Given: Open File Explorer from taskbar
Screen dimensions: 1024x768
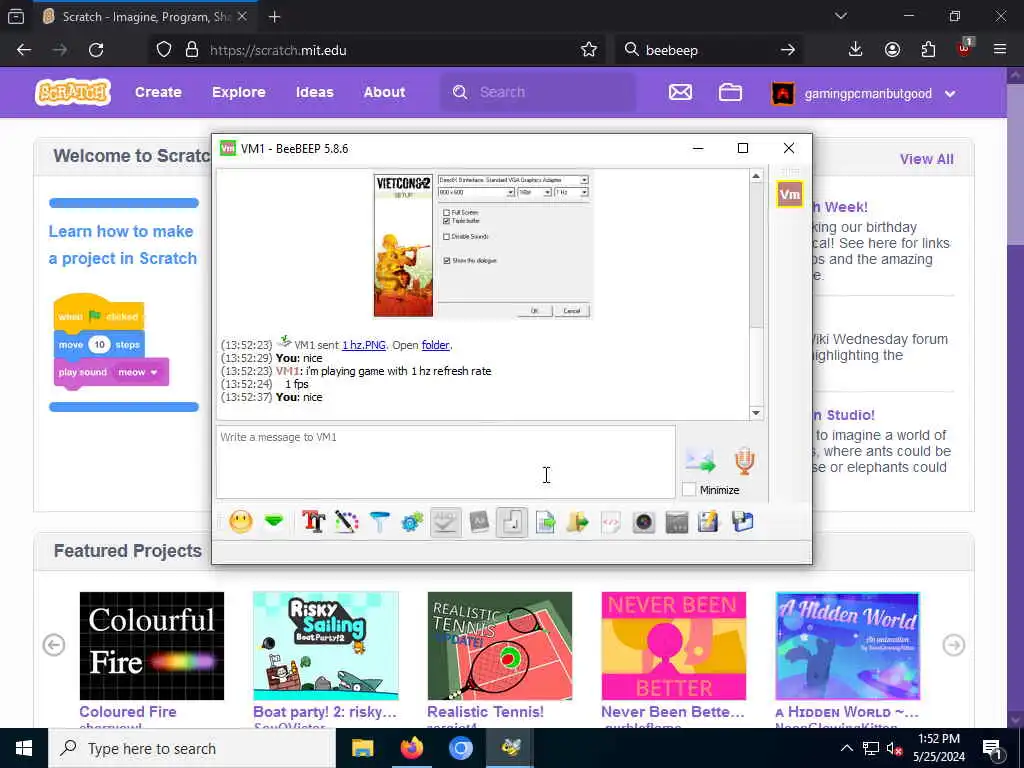Looking at the screenshot, I should [x=362, y=748].
